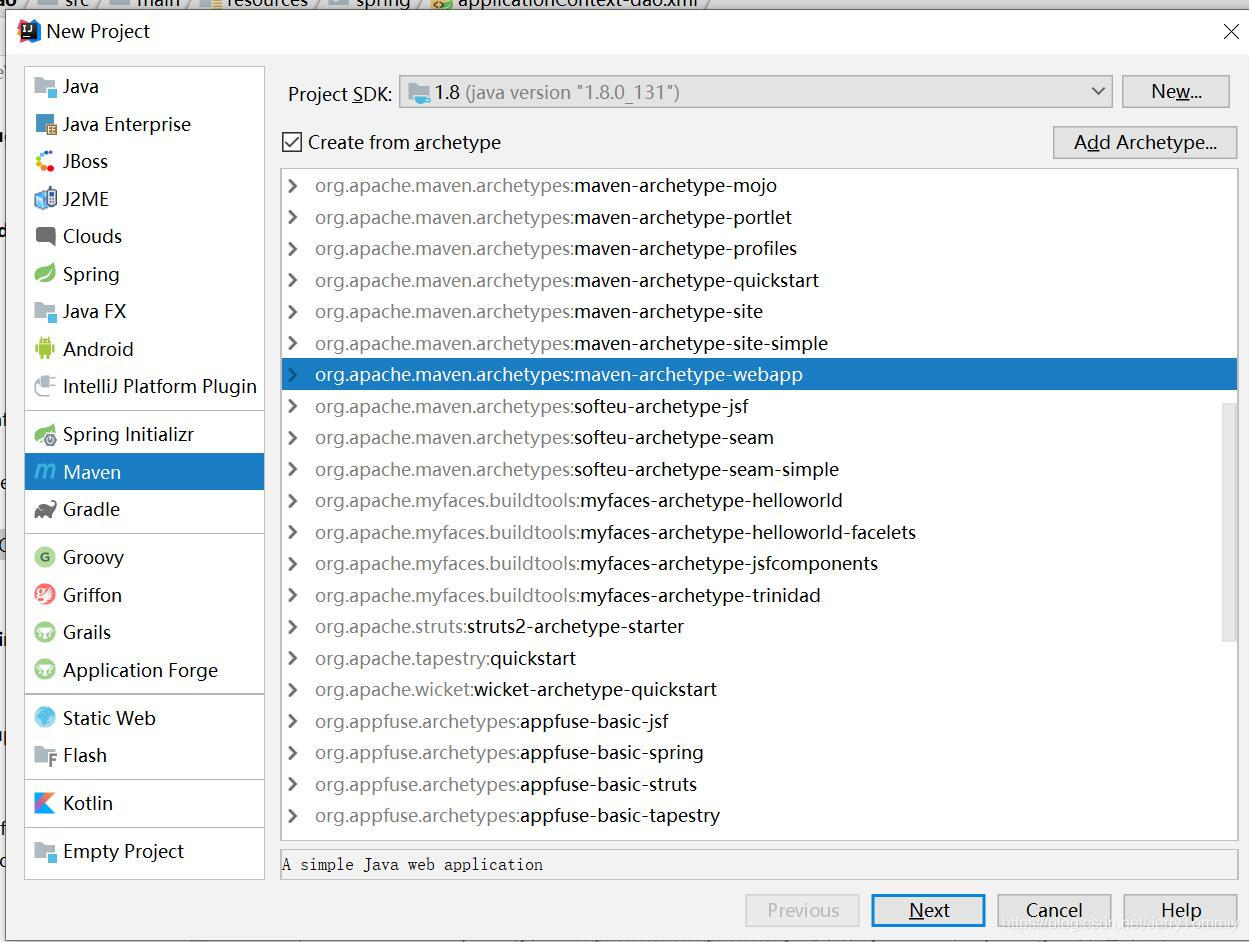Screen dimensions: 1249x942
Task: Click the Previous button
Action: pos(802,910)
